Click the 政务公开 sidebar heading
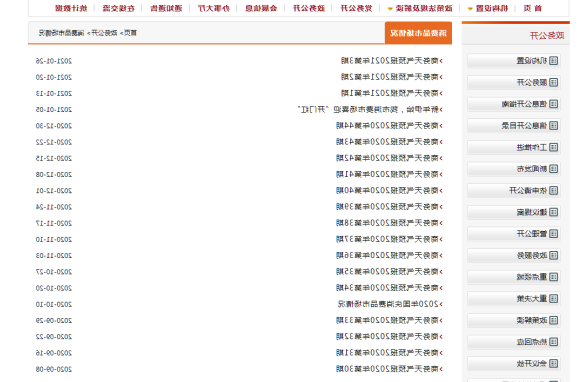 (547, 36)
